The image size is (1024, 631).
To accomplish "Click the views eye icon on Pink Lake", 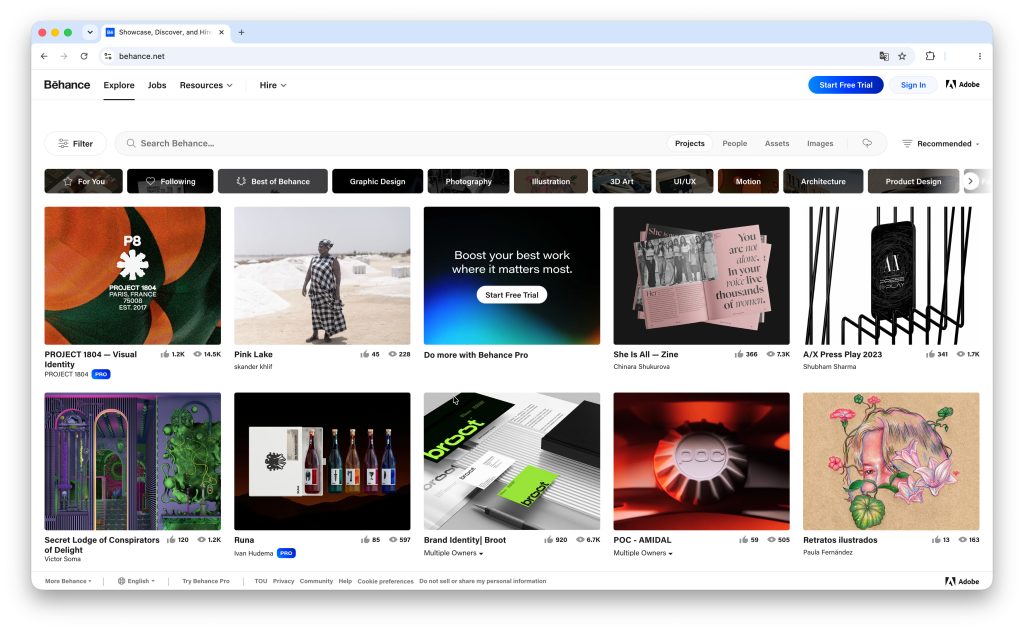I will click(x=392, y=354).
